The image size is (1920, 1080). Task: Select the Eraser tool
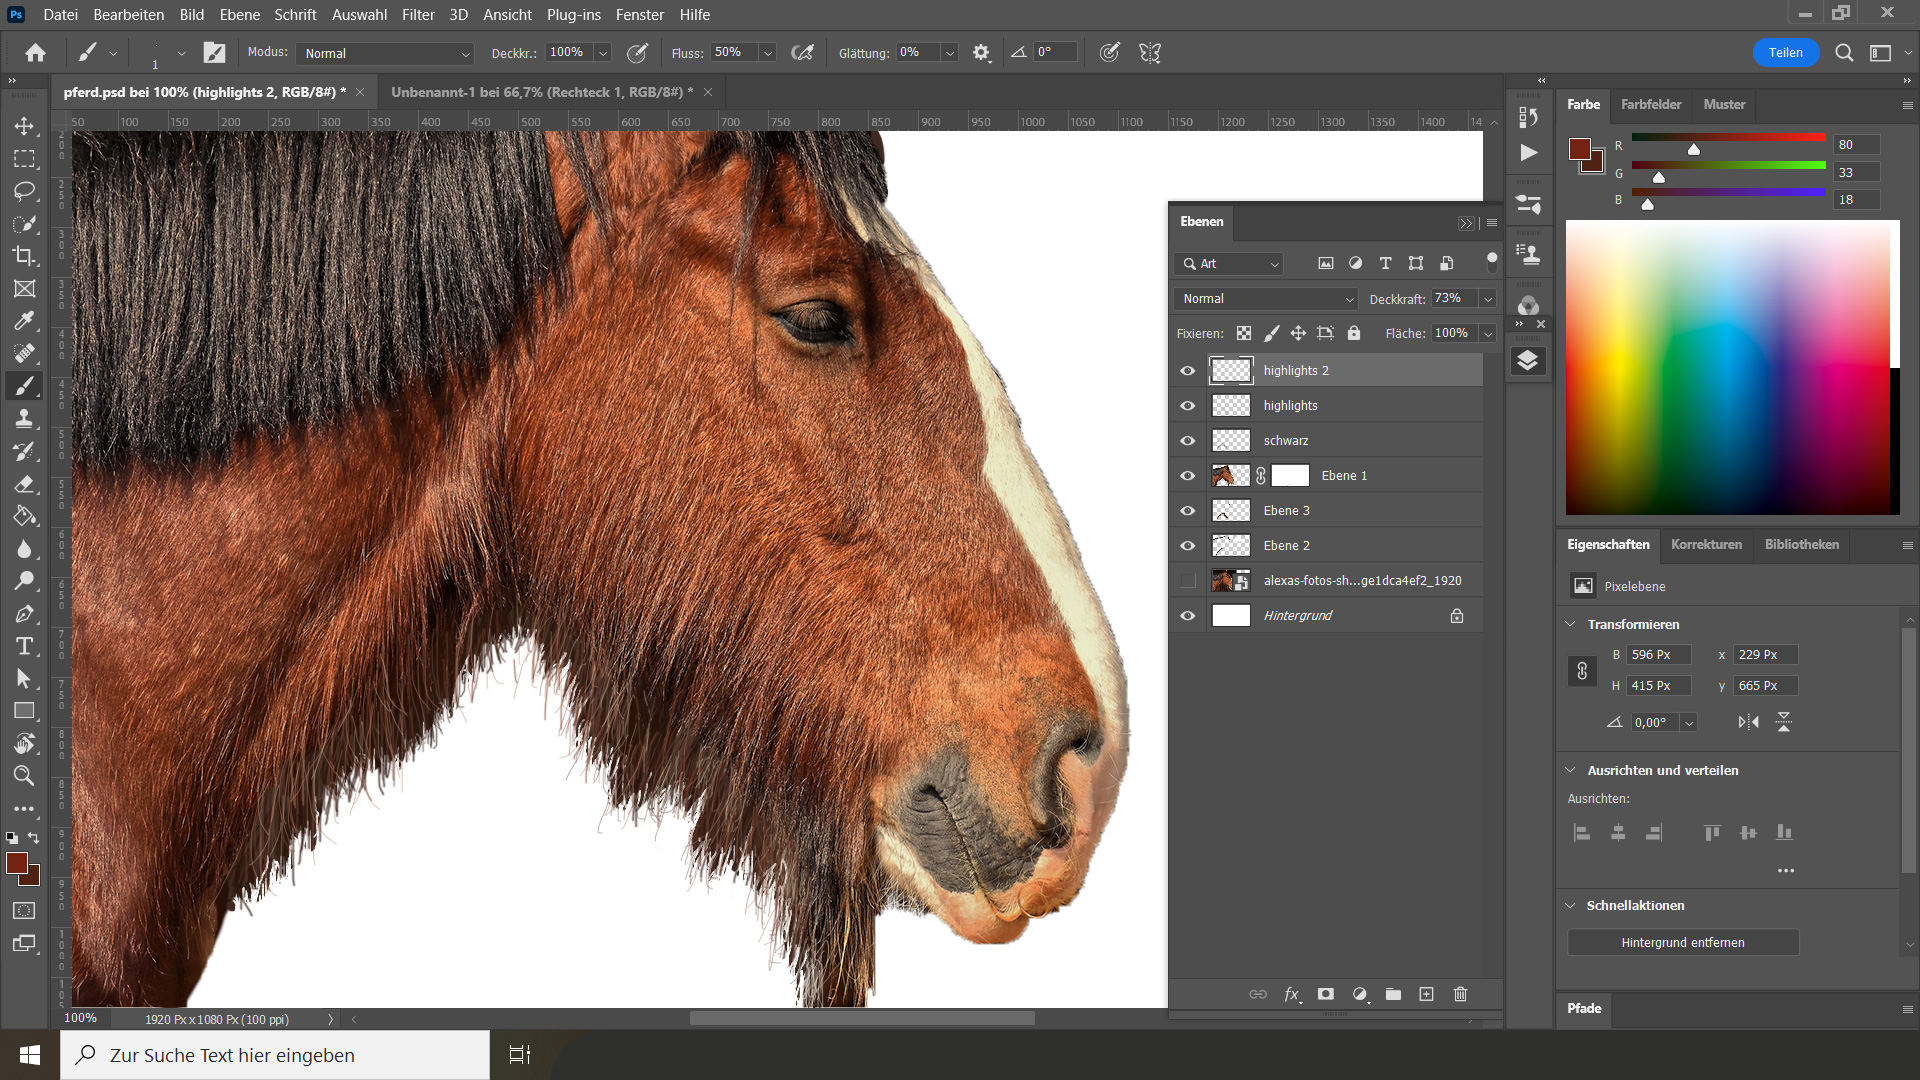pyautogui.click(x=24, y=484)
